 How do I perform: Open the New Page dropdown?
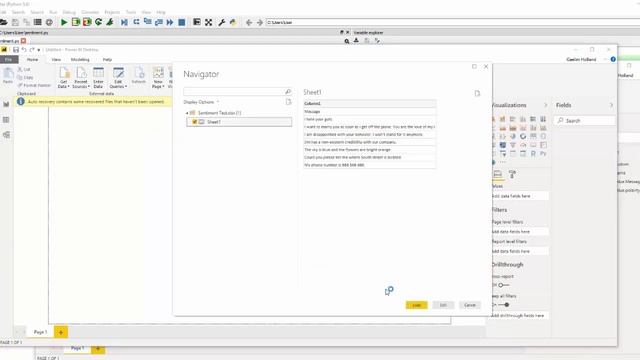[158, 78]
